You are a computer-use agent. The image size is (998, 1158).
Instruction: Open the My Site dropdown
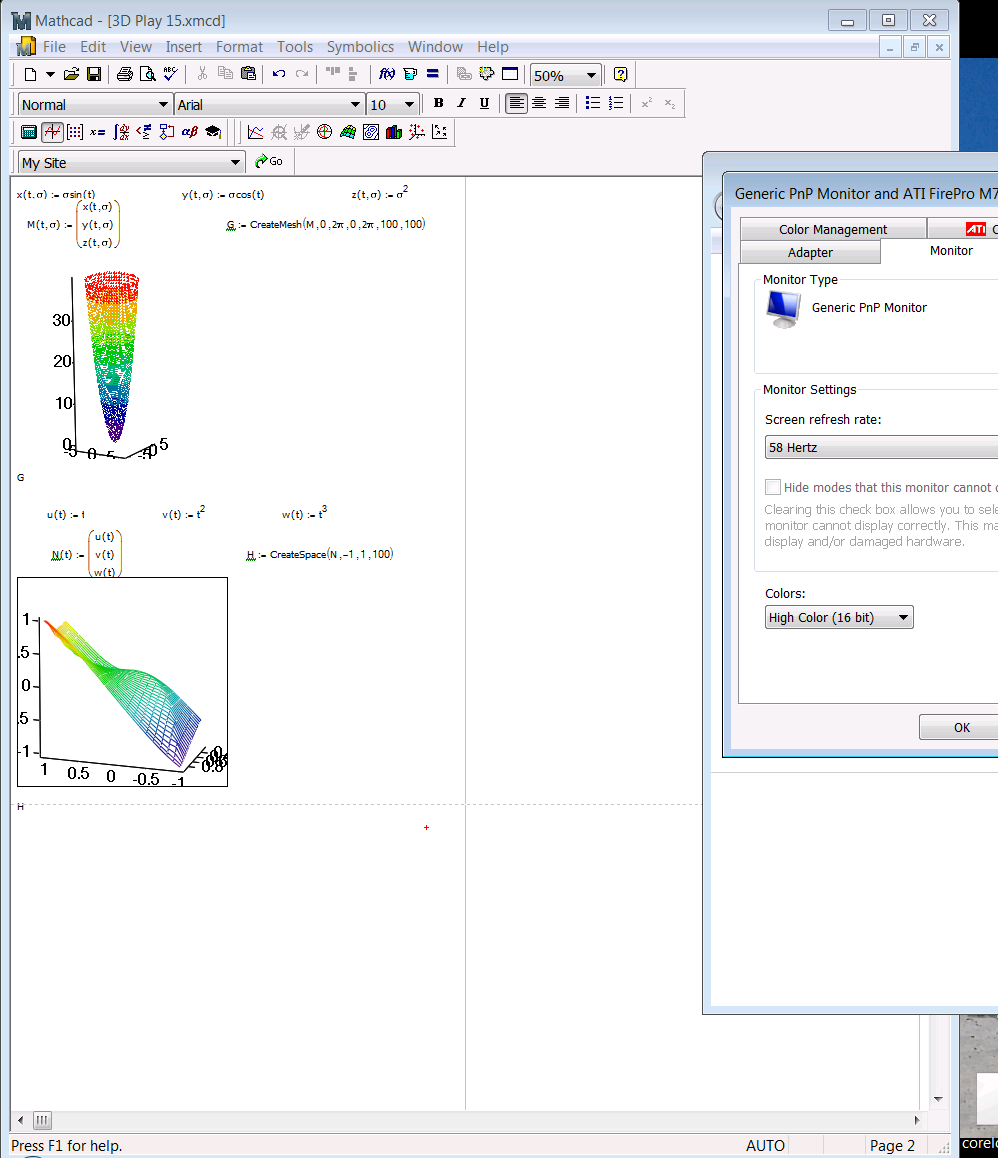pyautogui.click(x=235, y=162)
